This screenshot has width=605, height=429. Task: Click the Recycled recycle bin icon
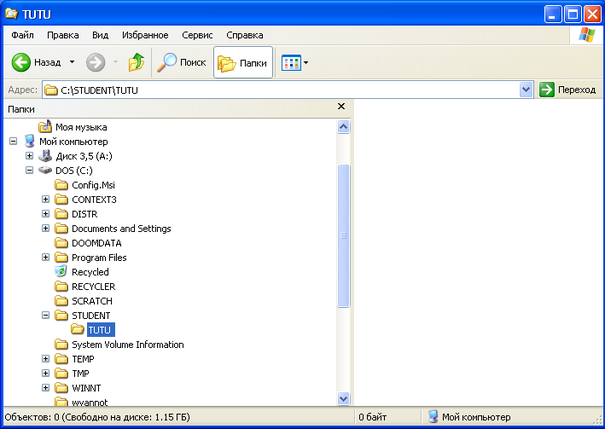(61, 272)
